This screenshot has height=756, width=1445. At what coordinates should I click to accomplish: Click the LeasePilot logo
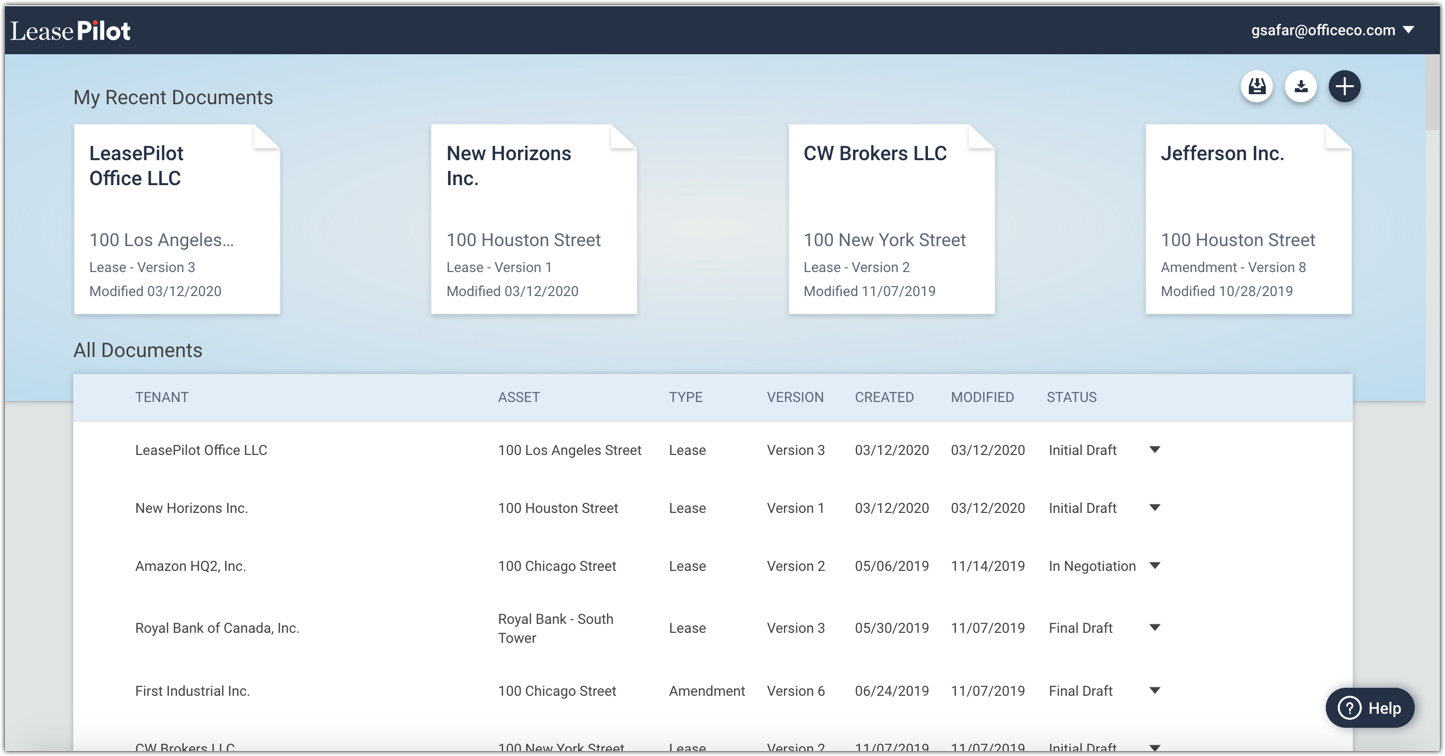click(x=71, y=30)
